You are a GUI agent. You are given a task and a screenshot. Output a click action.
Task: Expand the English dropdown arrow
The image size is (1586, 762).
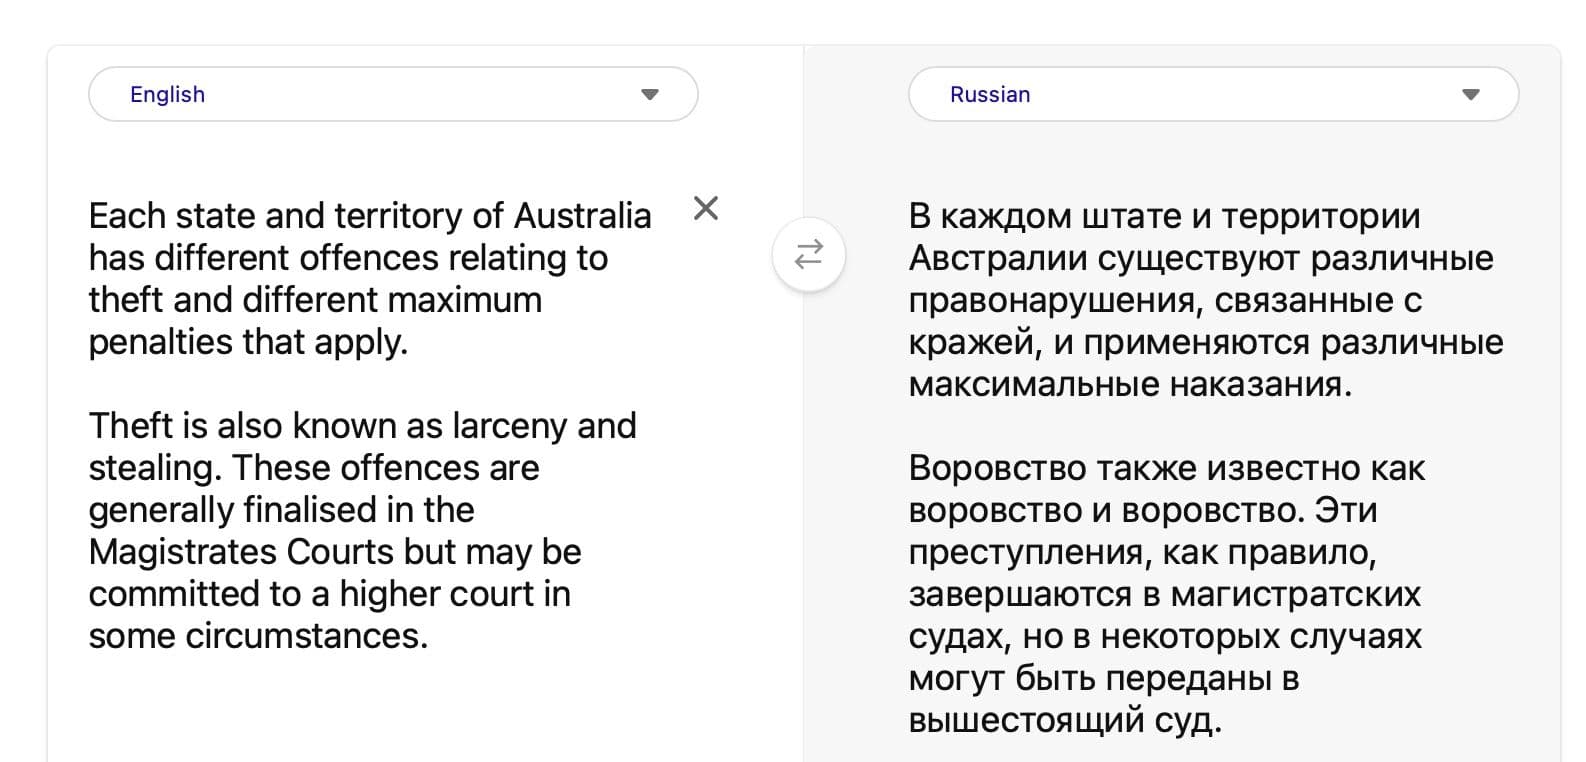[650, 95]
